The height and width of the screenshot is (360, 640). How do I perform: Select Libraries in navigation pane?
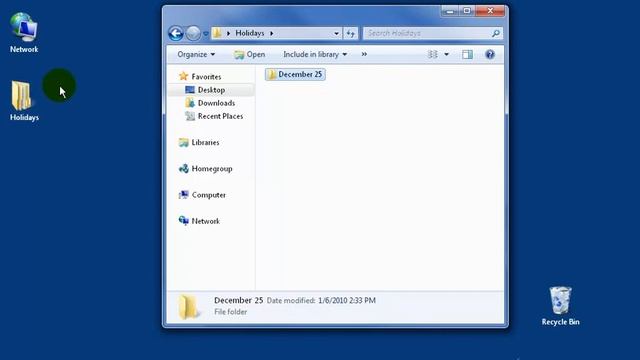click(205, 142)
